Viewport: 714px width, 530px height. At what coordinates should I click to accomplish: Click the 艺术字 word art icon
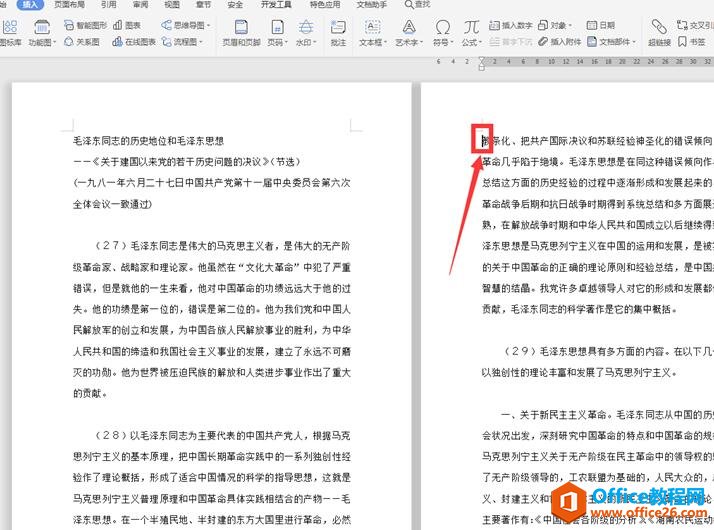[409, 27]
